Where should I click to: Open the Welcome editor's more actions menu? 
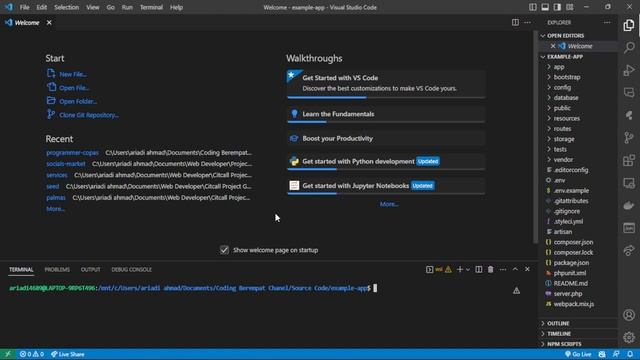point(527,22)
